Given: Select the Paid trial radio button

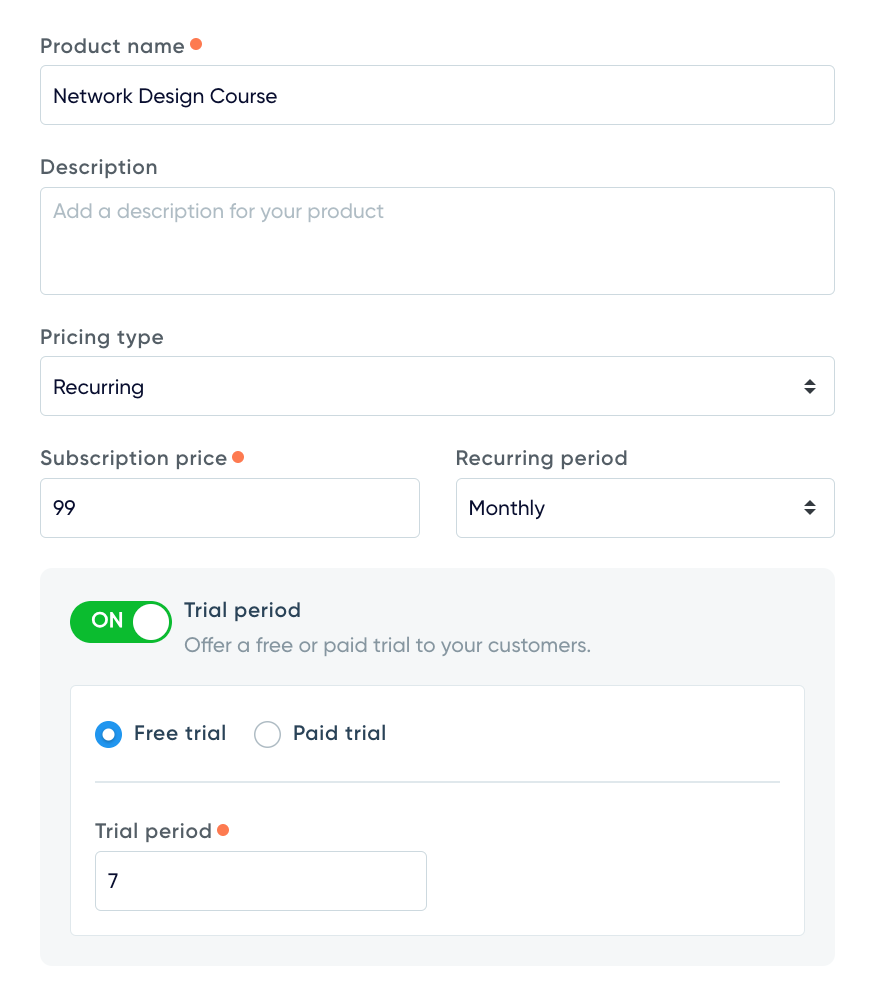Looking at the screenshot, I should tap(267, 735).
